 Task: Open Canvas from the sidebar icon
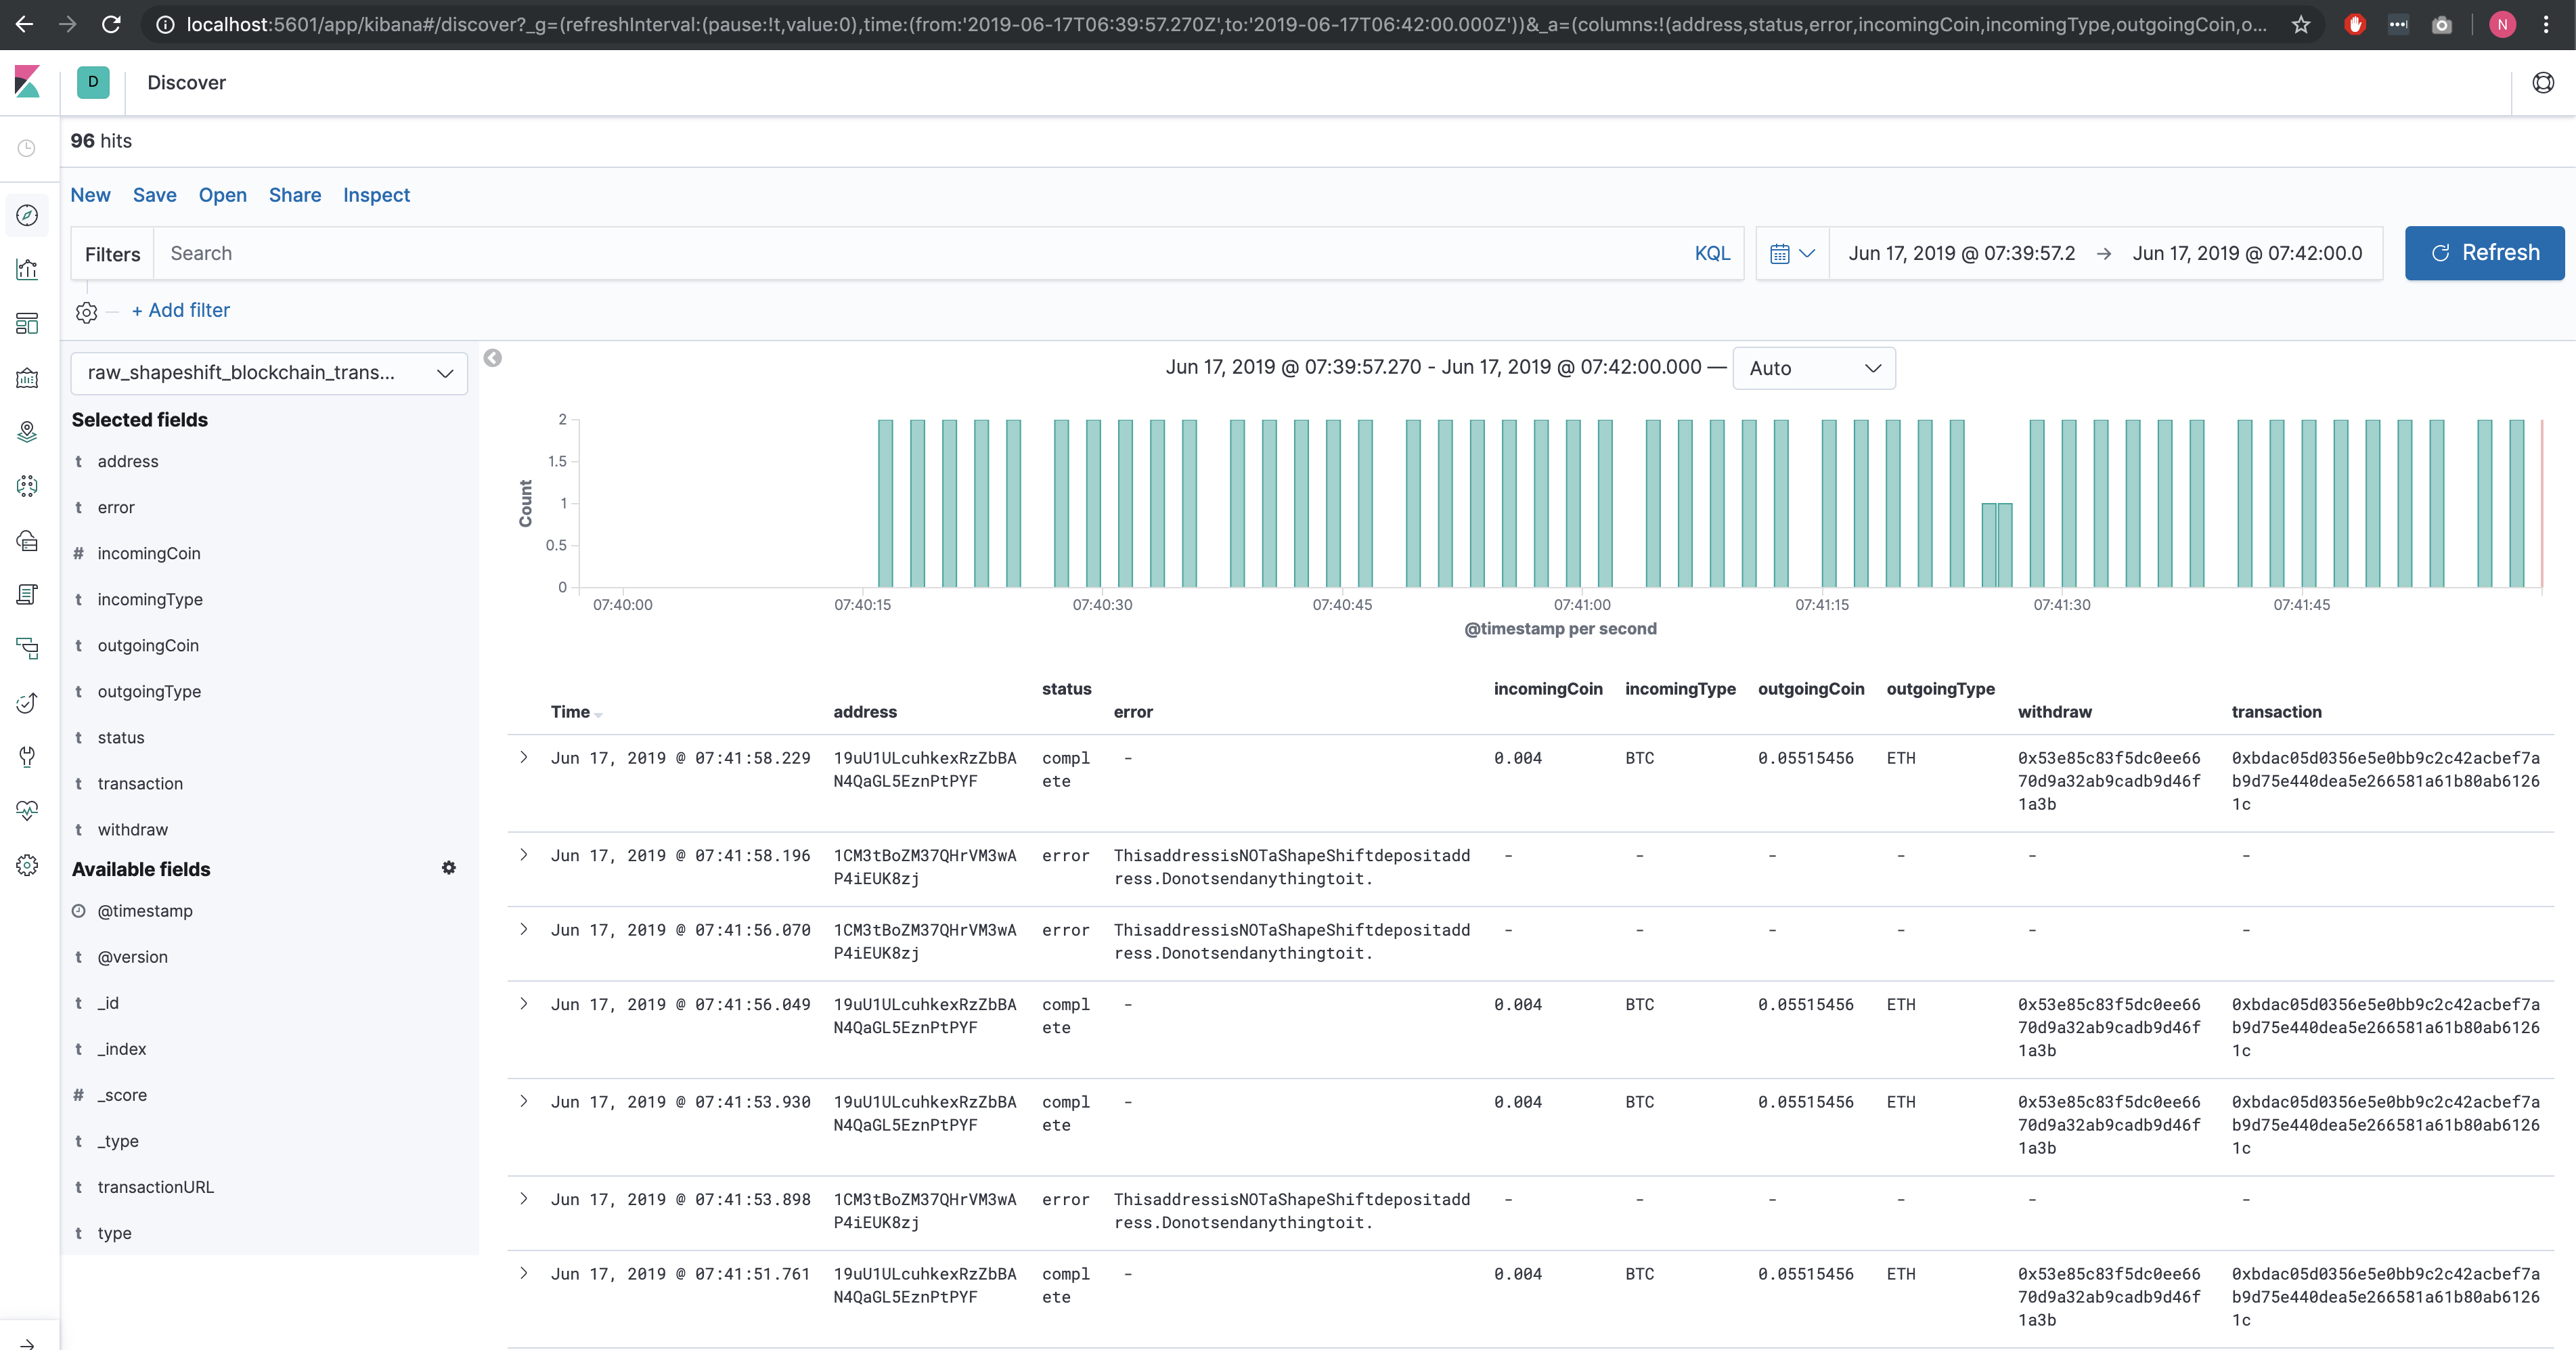(27, 378)
